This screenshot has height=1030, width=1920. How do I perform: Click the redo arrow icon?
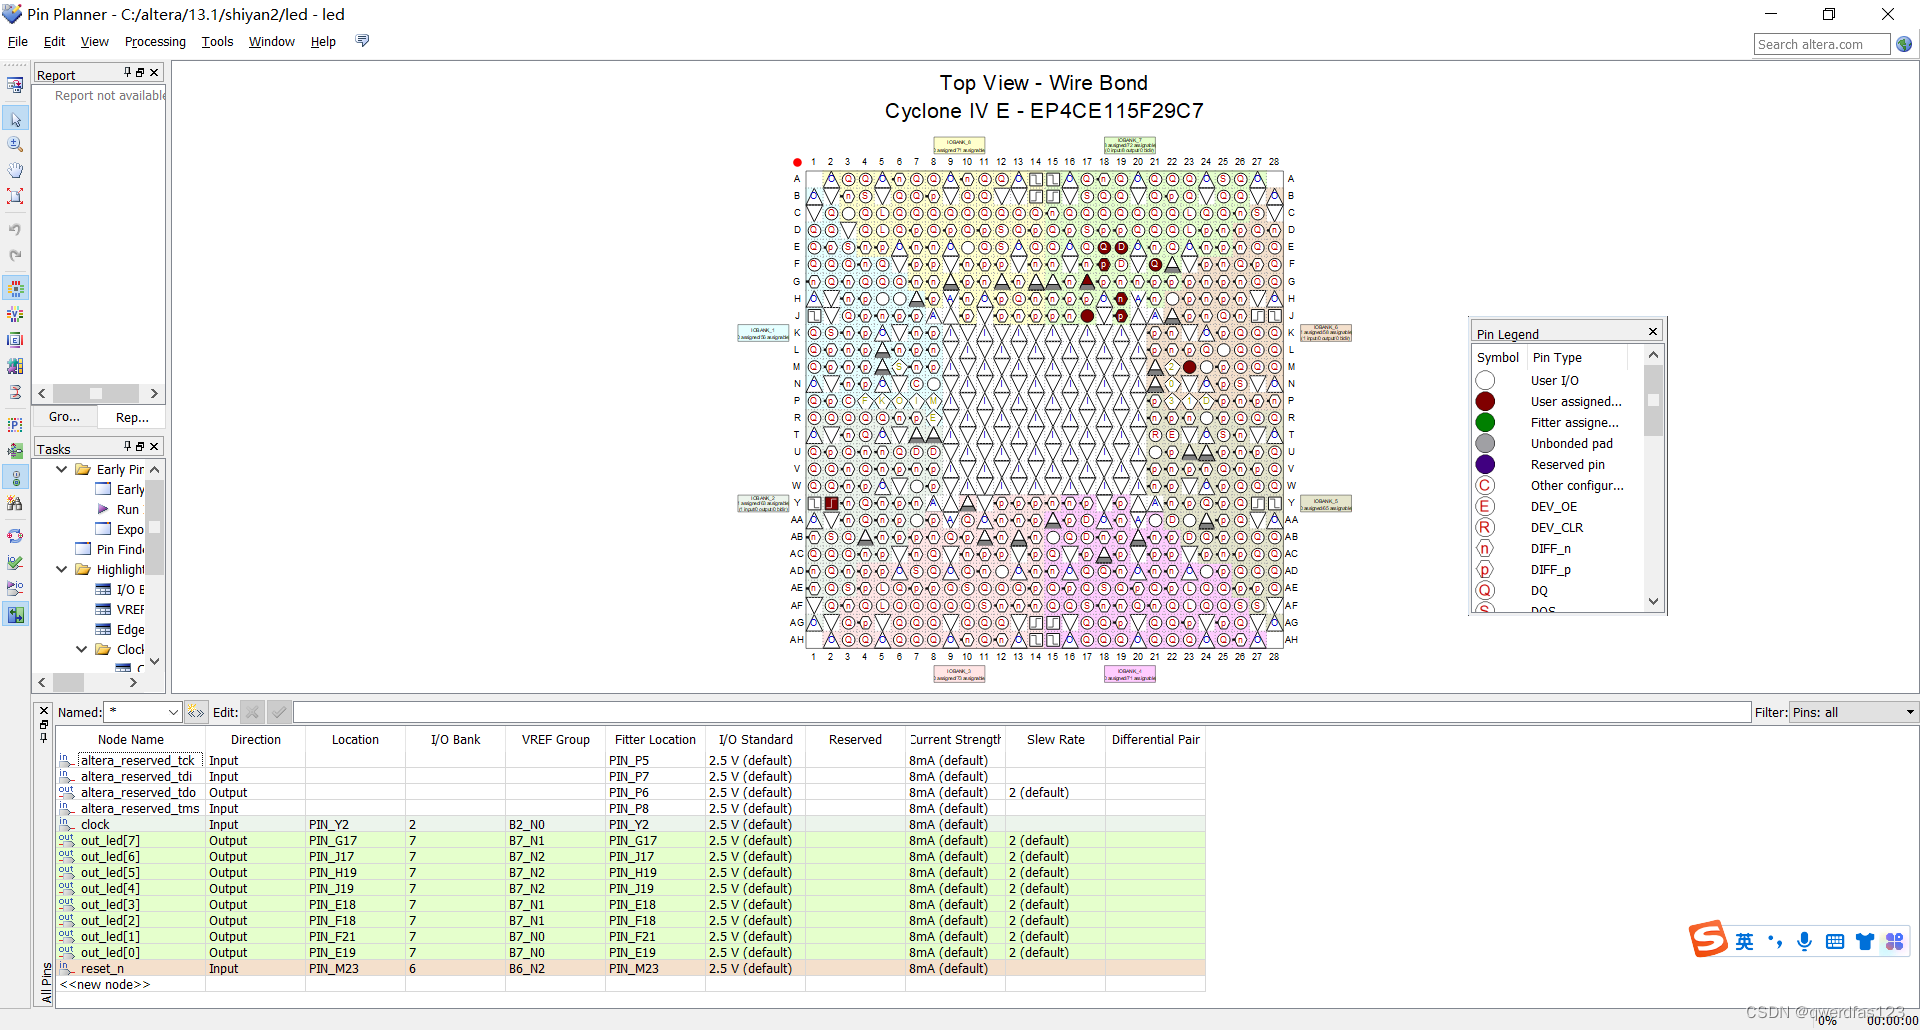[15, 255]
